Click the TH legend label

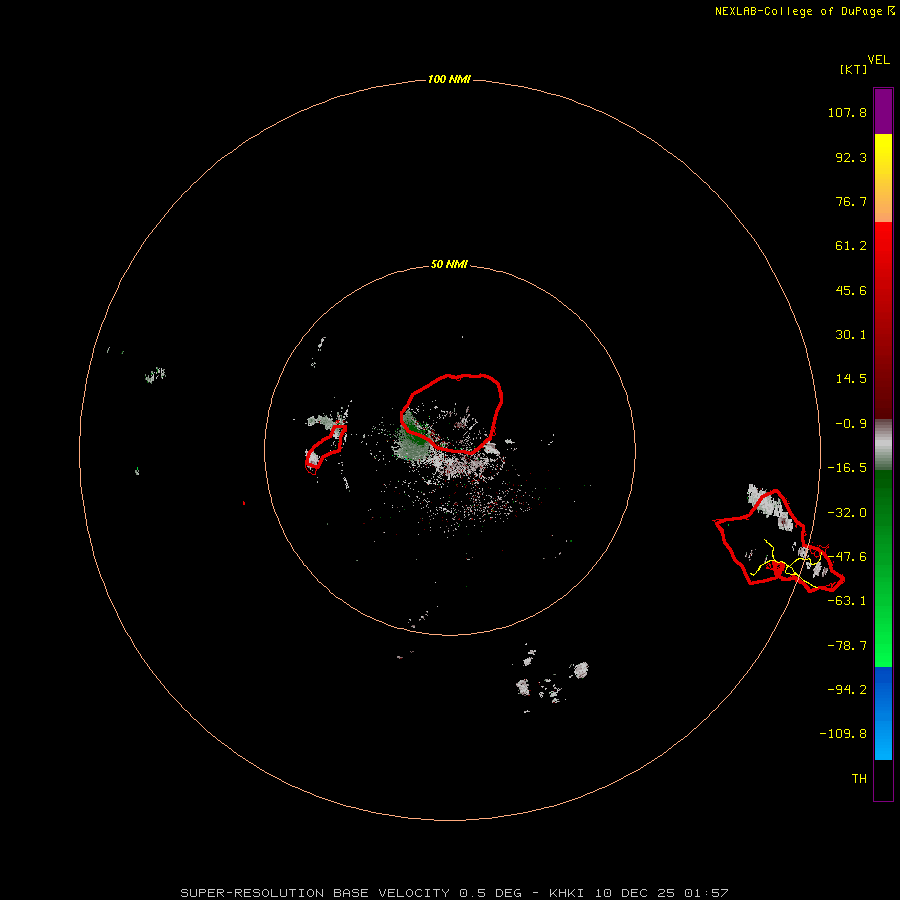pos(859,778)
